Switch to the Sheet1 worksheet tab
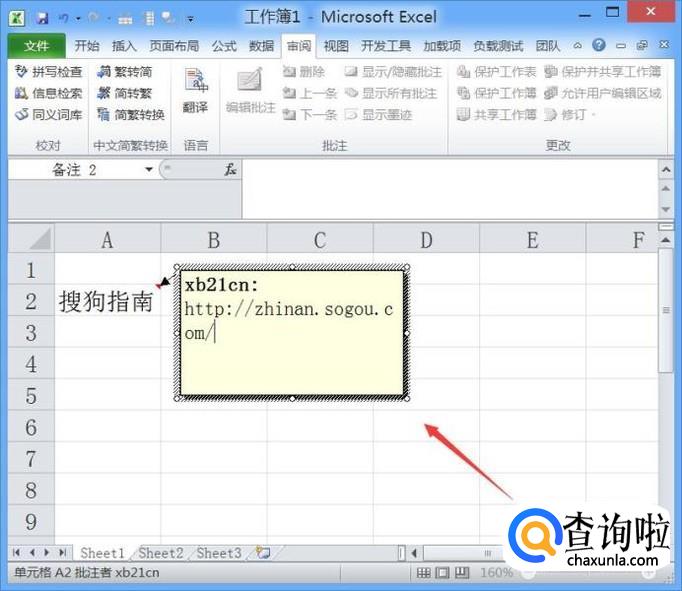 pyautogui.click(x=102, y=553)
